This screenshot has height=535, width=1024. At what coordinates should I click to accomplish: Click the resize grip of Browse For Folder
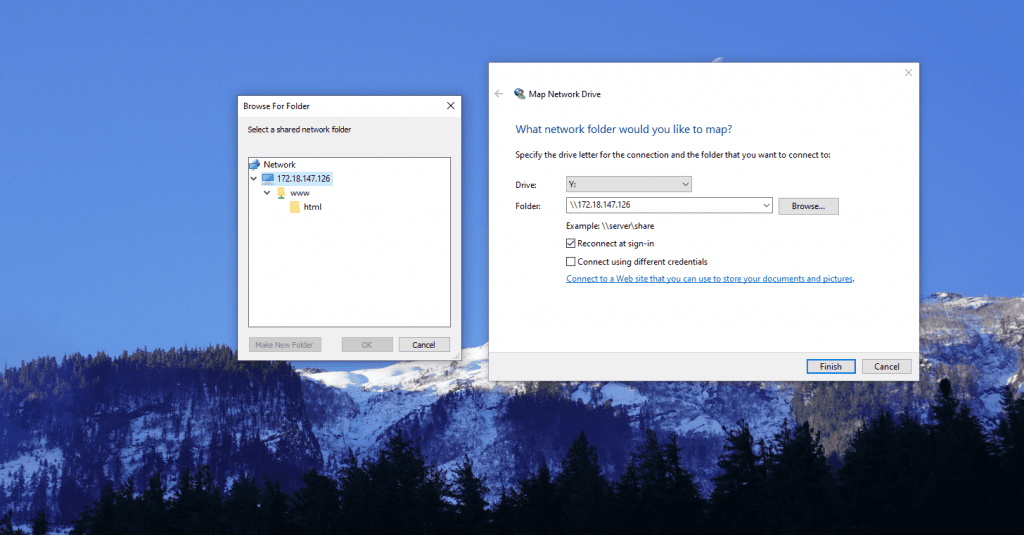point(456,356)
